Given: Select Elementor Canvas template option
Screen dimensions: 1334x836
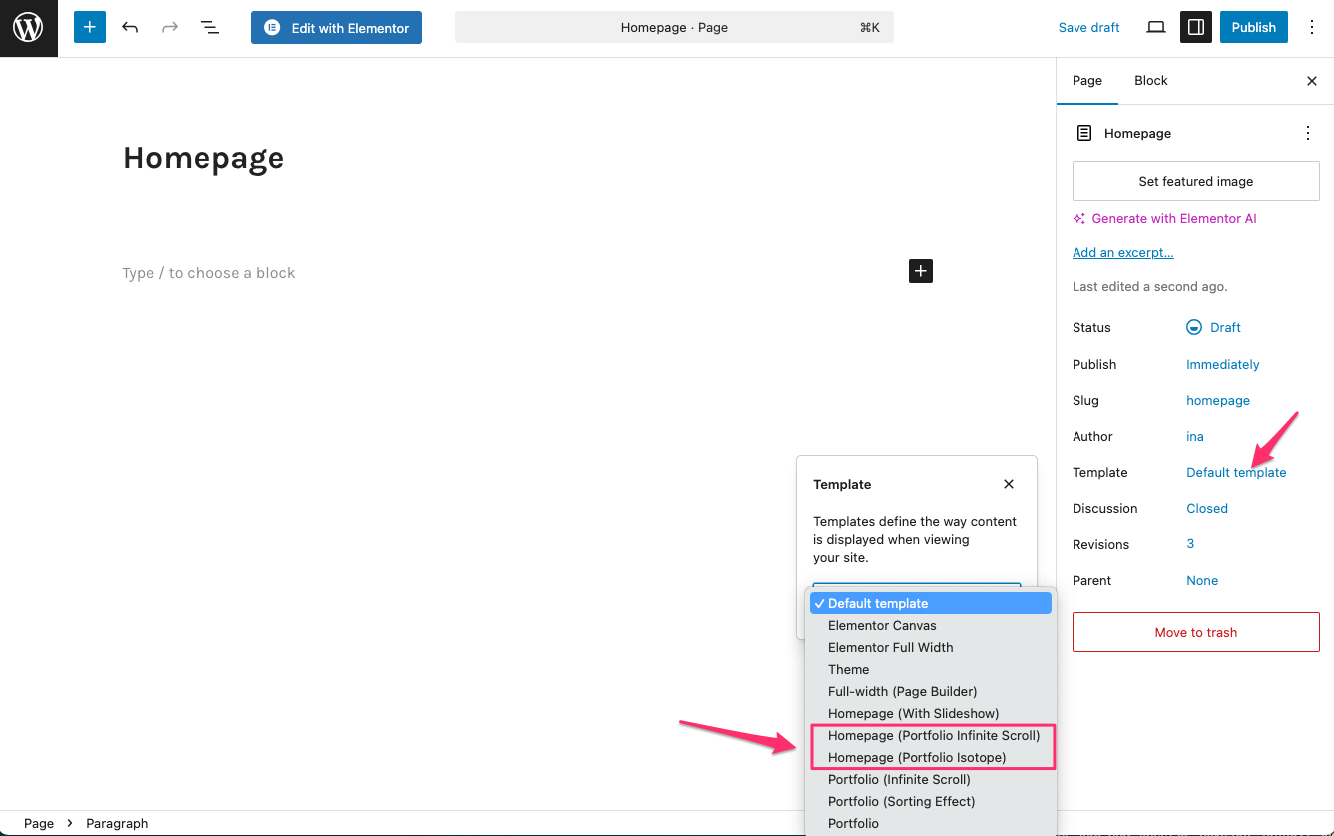Looking at the screenshot, I should pyautogui.click(x=882, y=625).
